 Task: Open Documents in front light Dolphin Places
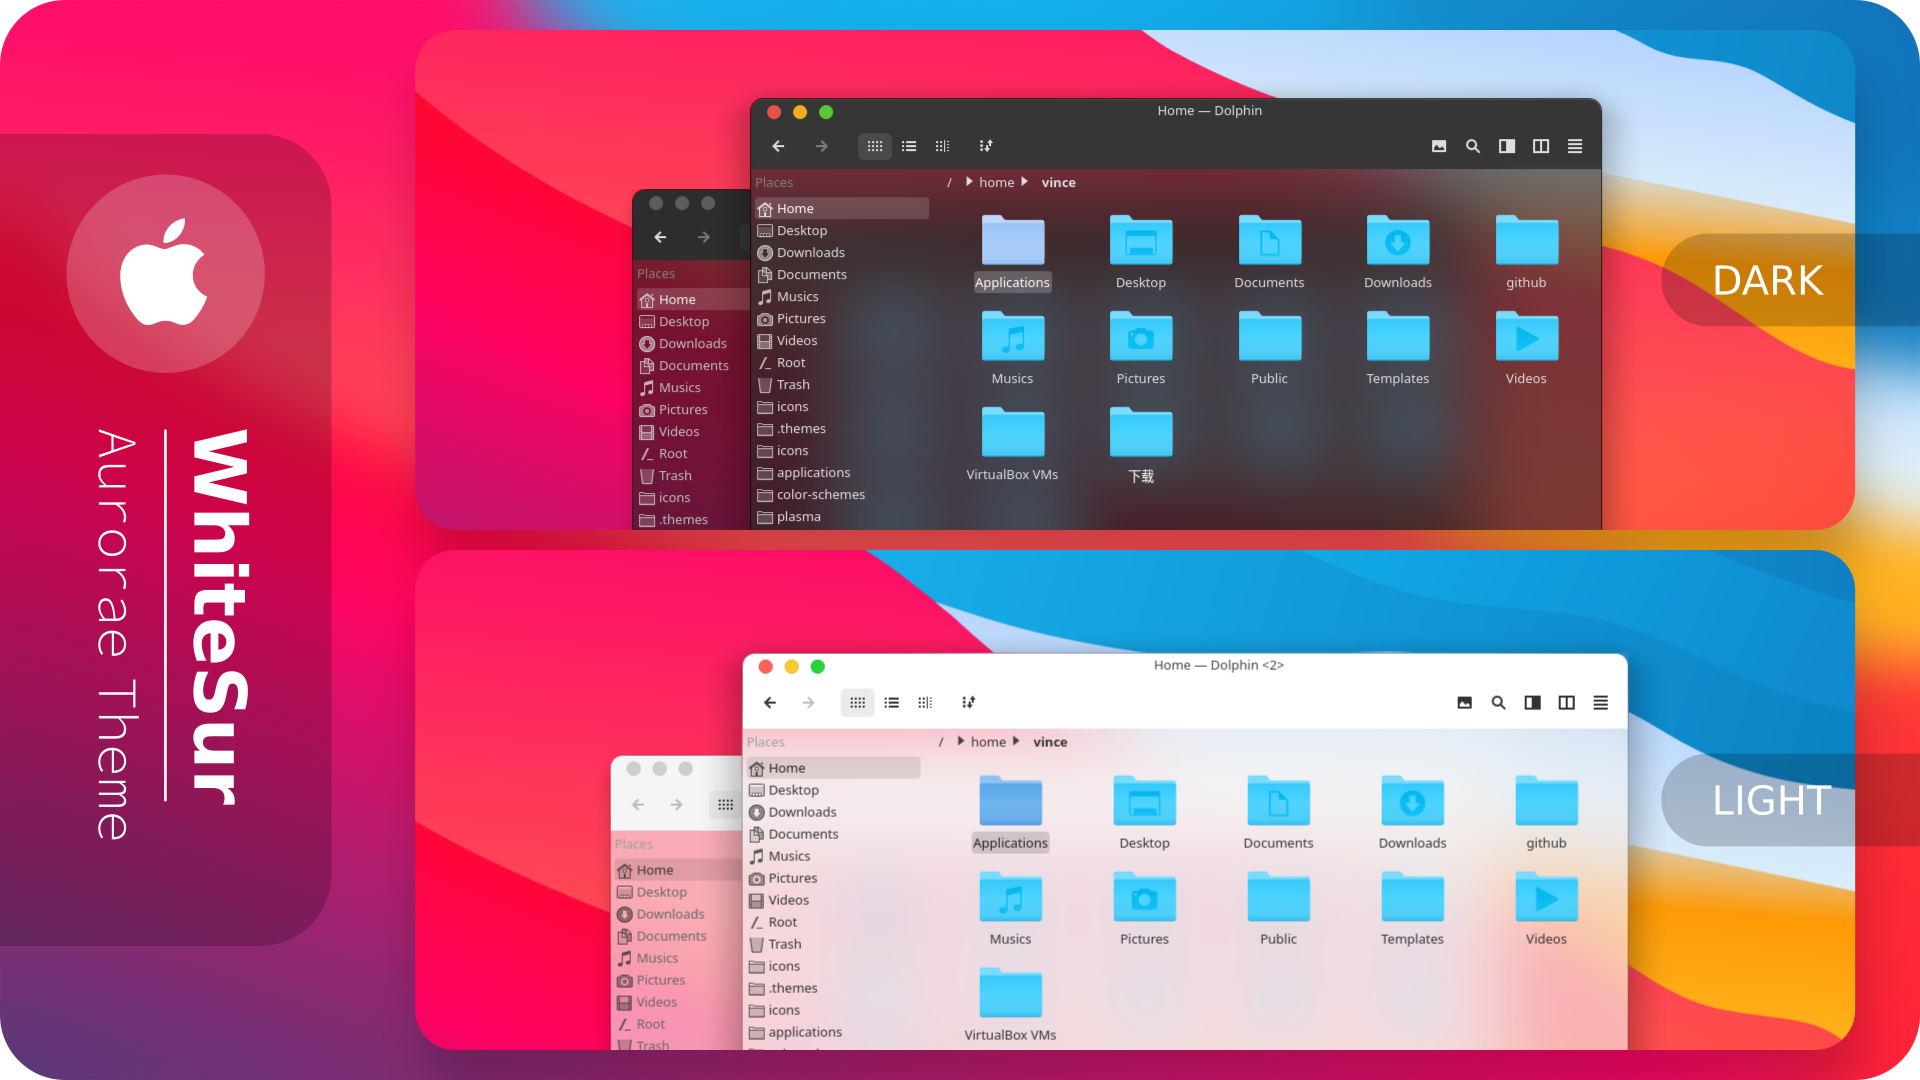834,834
